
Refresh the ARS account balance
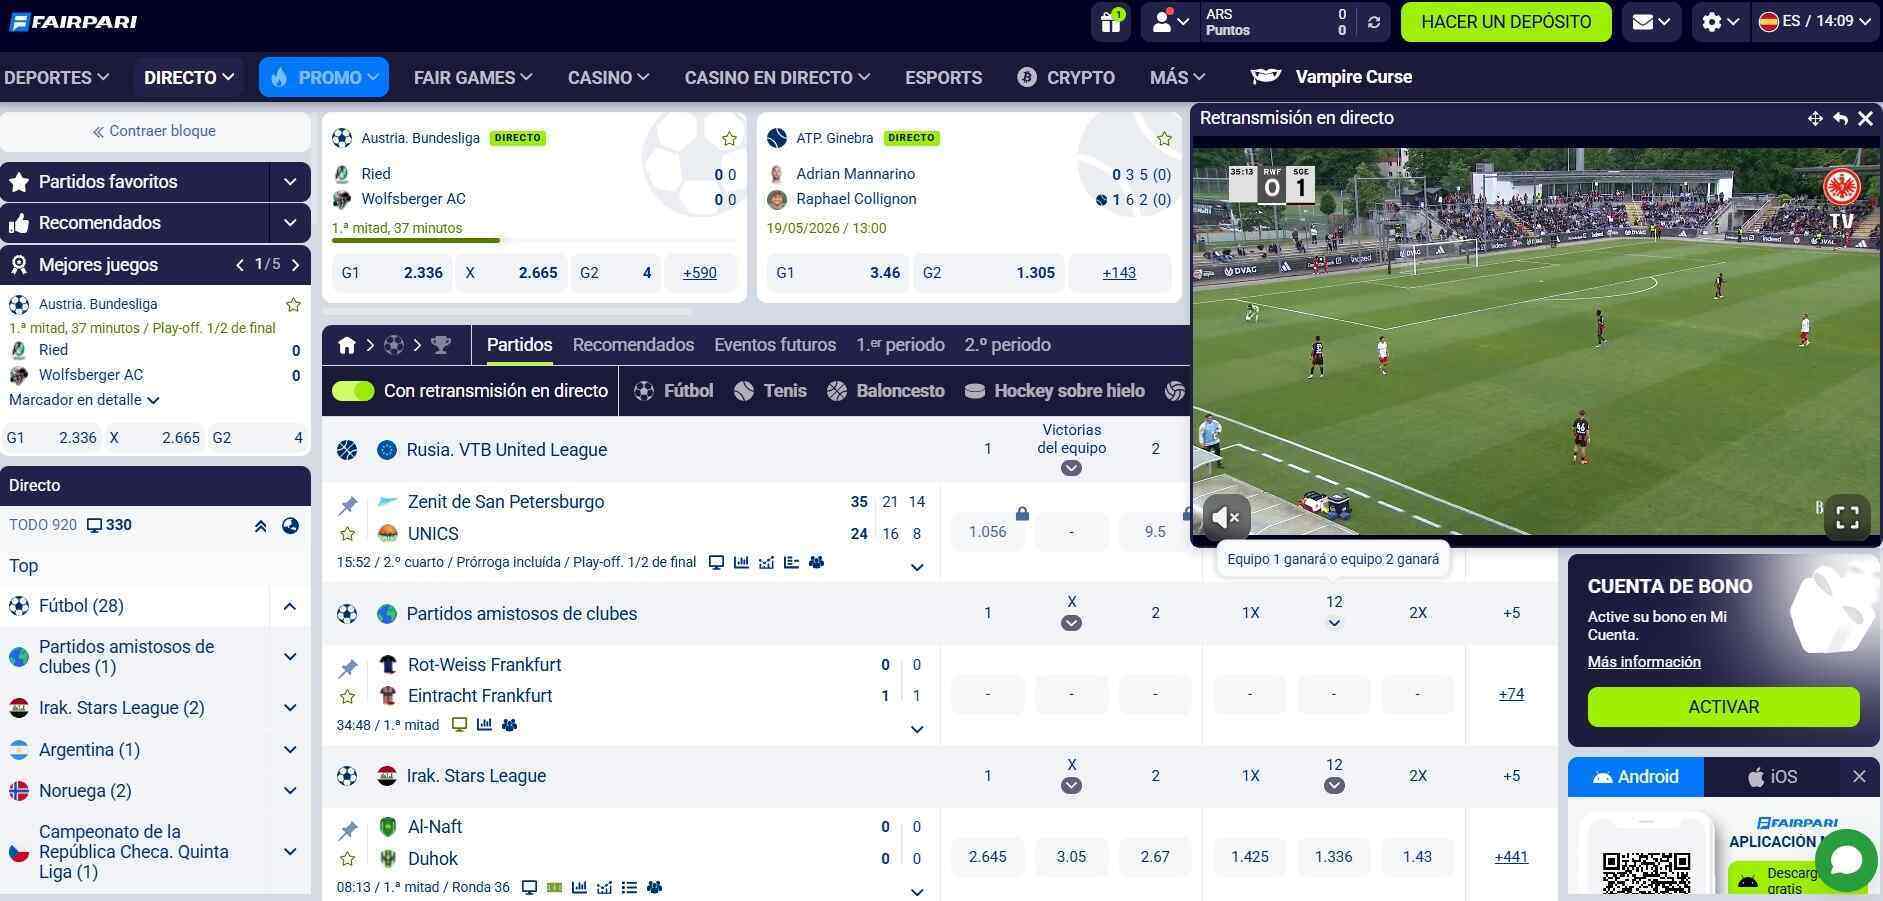(x=1374, y=22)
